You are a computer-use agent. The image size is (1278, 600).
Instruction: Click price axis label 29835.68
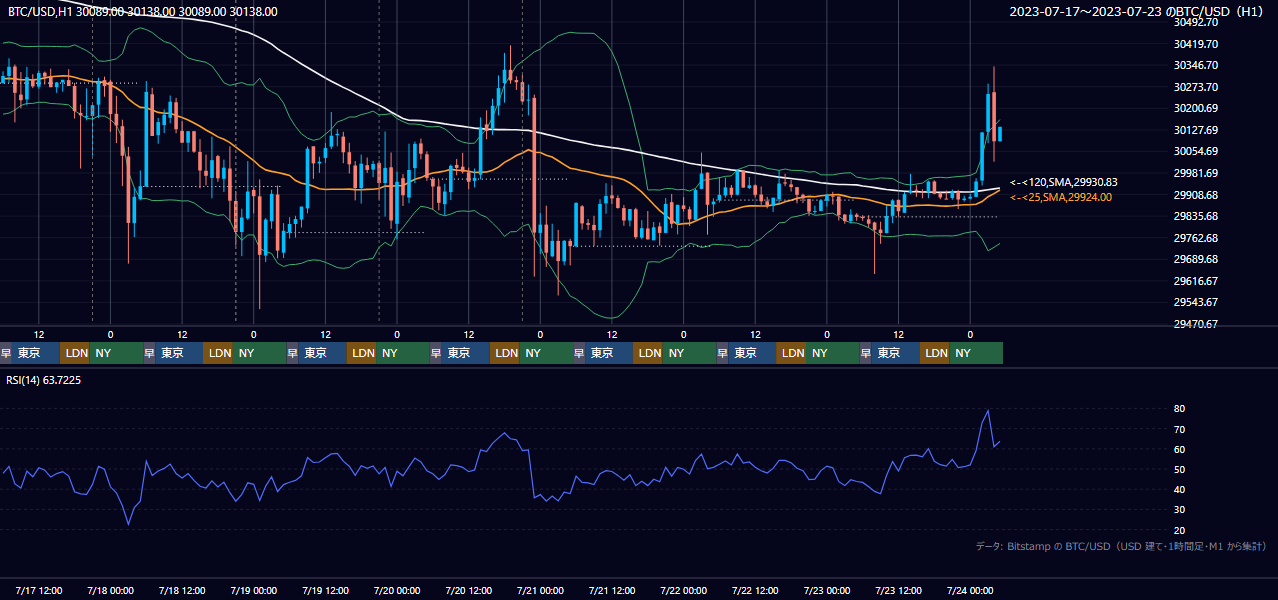point(1195,216)
